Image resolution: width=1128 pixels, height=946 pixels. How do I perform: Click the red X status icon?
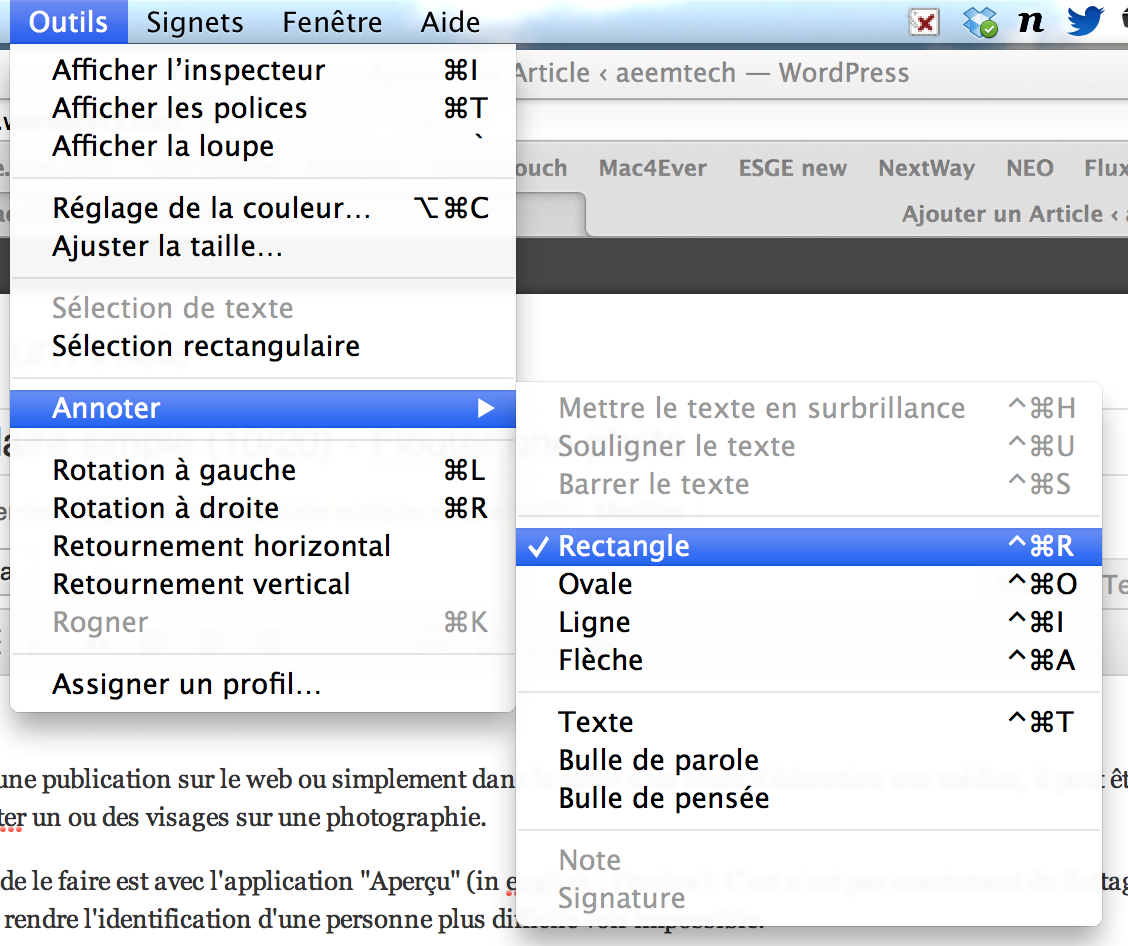[925, 22]
